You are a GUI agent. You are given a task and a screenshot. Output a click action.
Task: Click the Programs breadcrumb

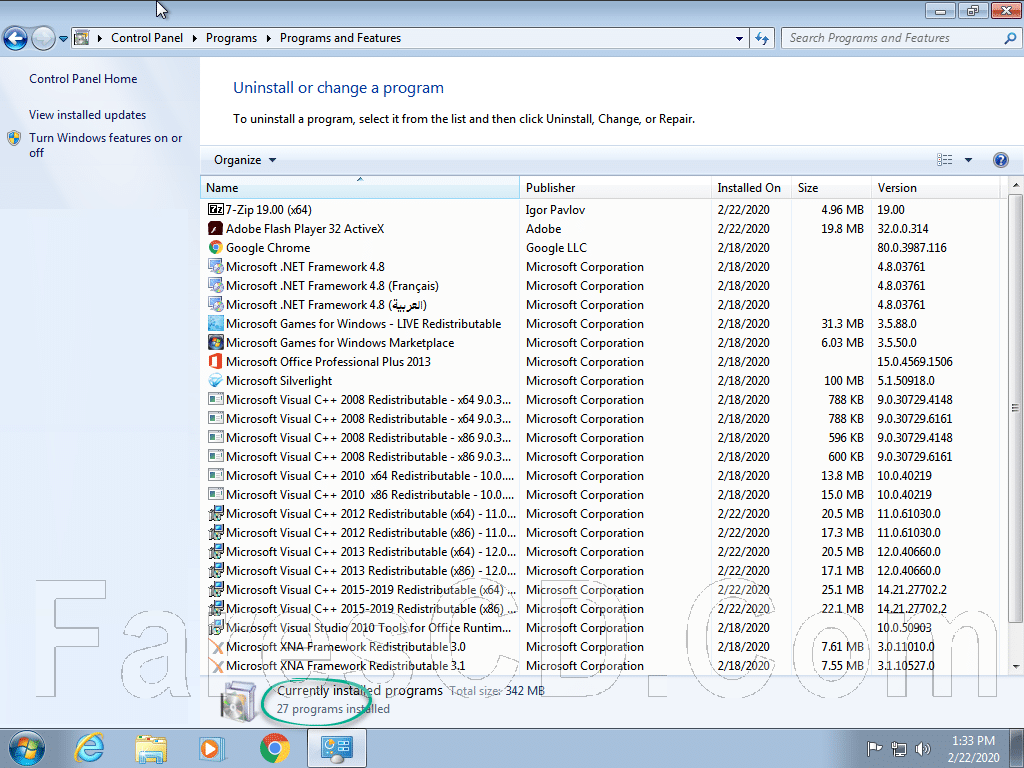pos(231,38)
